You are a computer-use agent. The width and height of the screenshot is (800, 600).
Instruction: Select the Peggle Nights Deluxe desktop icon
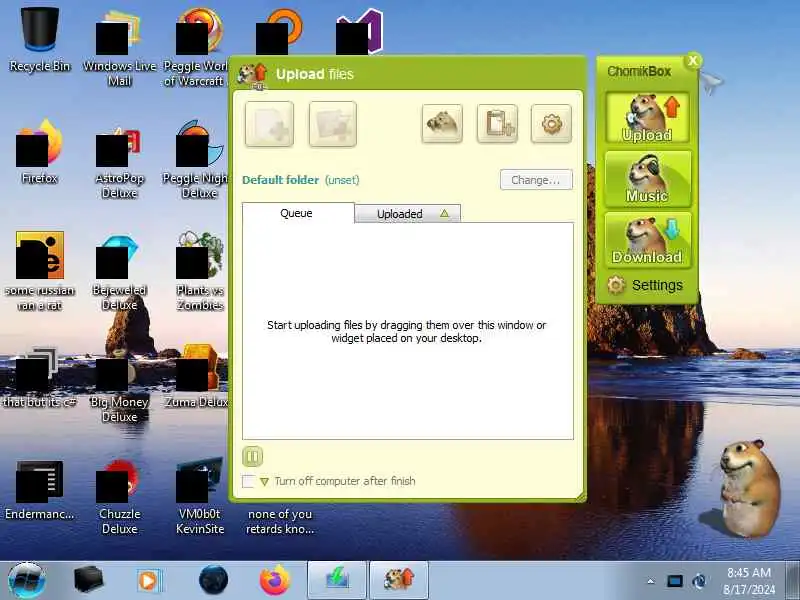click(x=197, y=159)
